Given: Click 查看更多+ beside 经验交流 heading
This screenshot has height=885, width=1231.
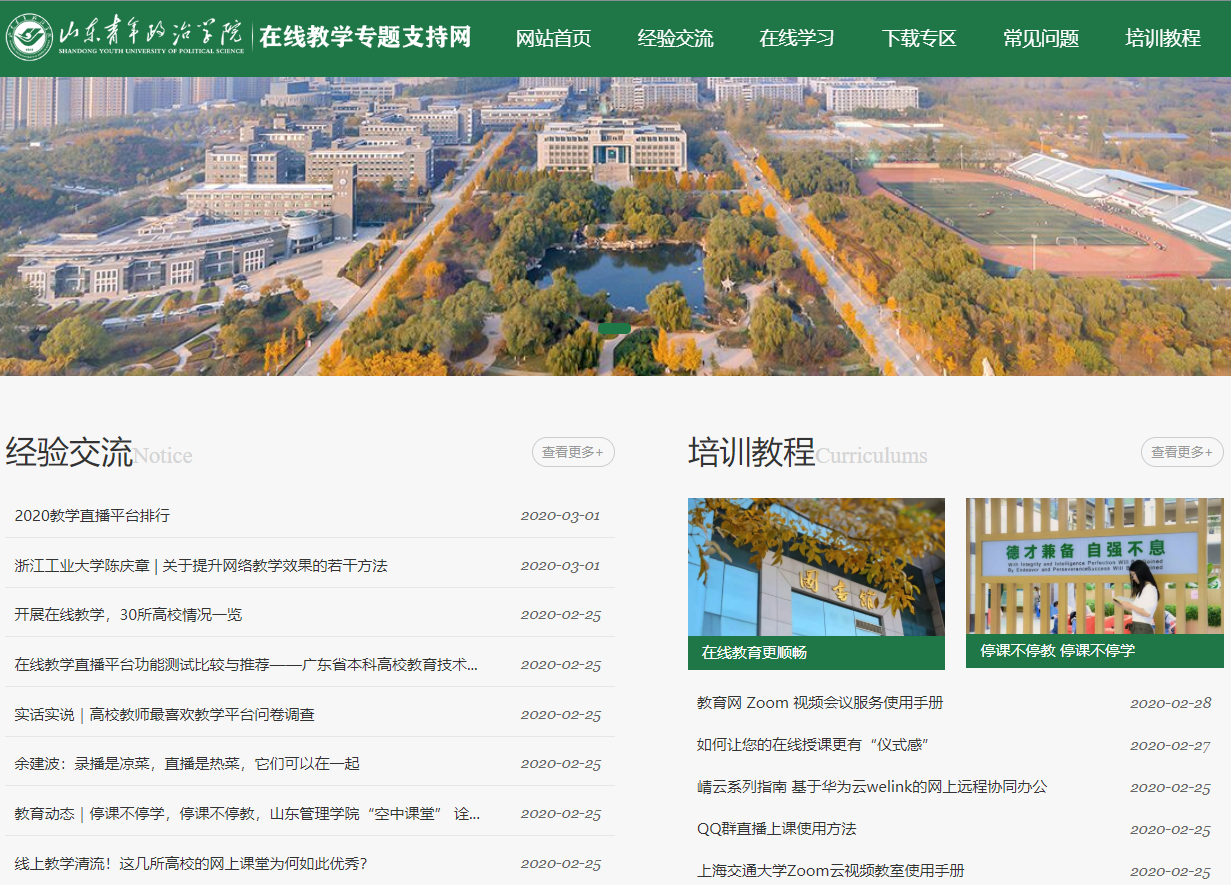Looking at the screenshot, I should click(x=573, y=452).
